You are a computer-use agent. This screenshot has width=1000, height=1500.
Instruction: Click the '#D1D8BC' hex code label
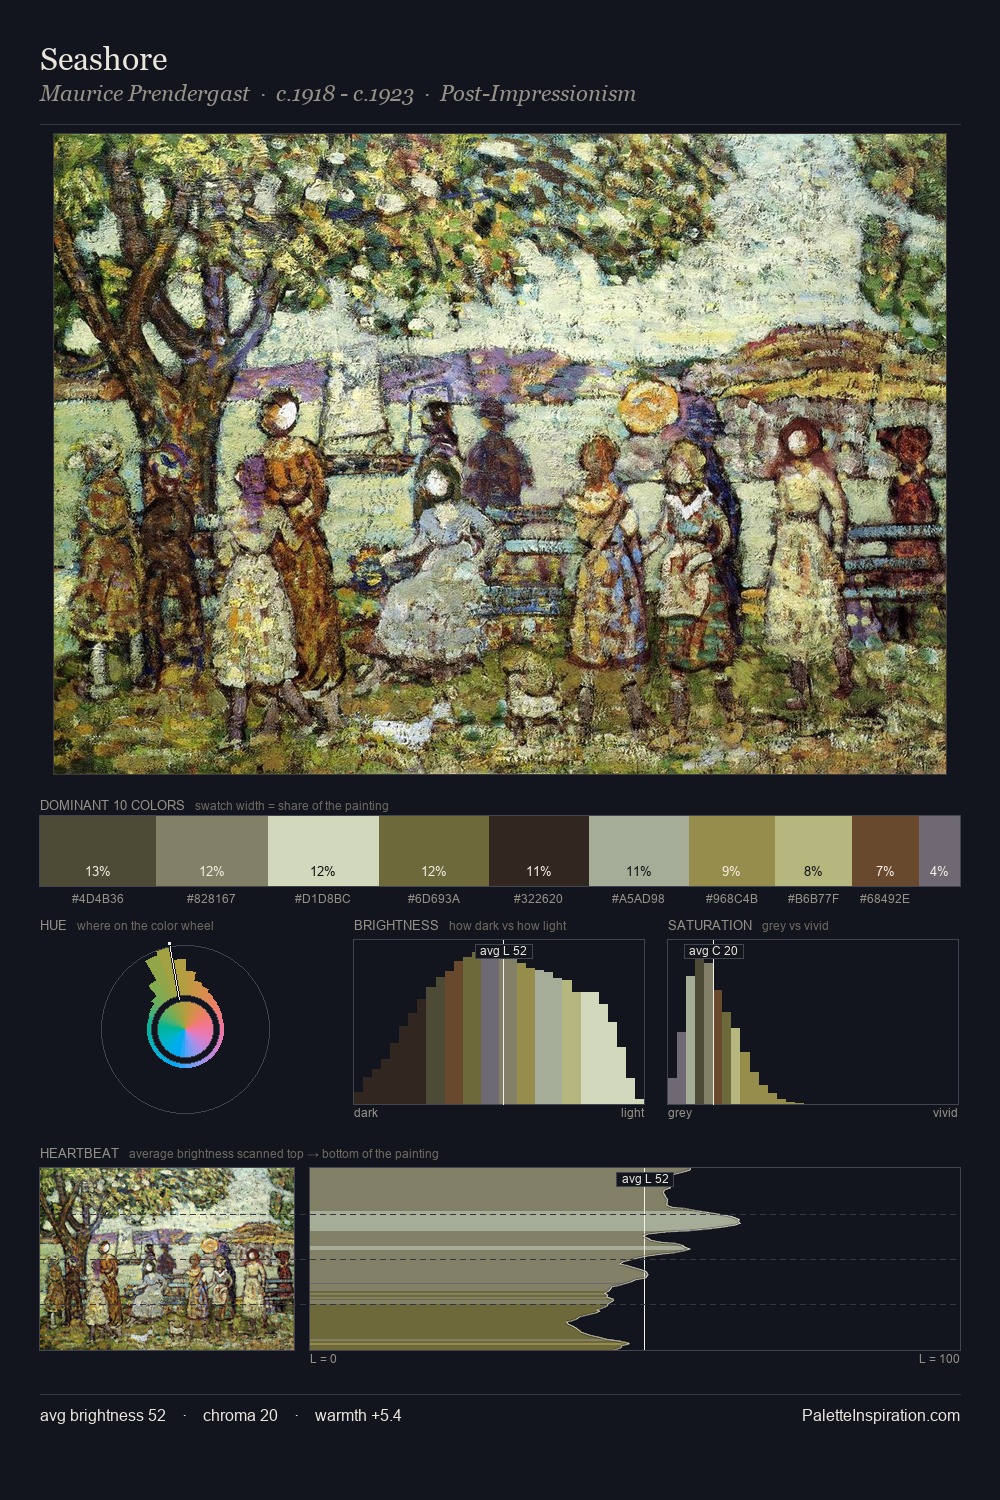(323, 899)
